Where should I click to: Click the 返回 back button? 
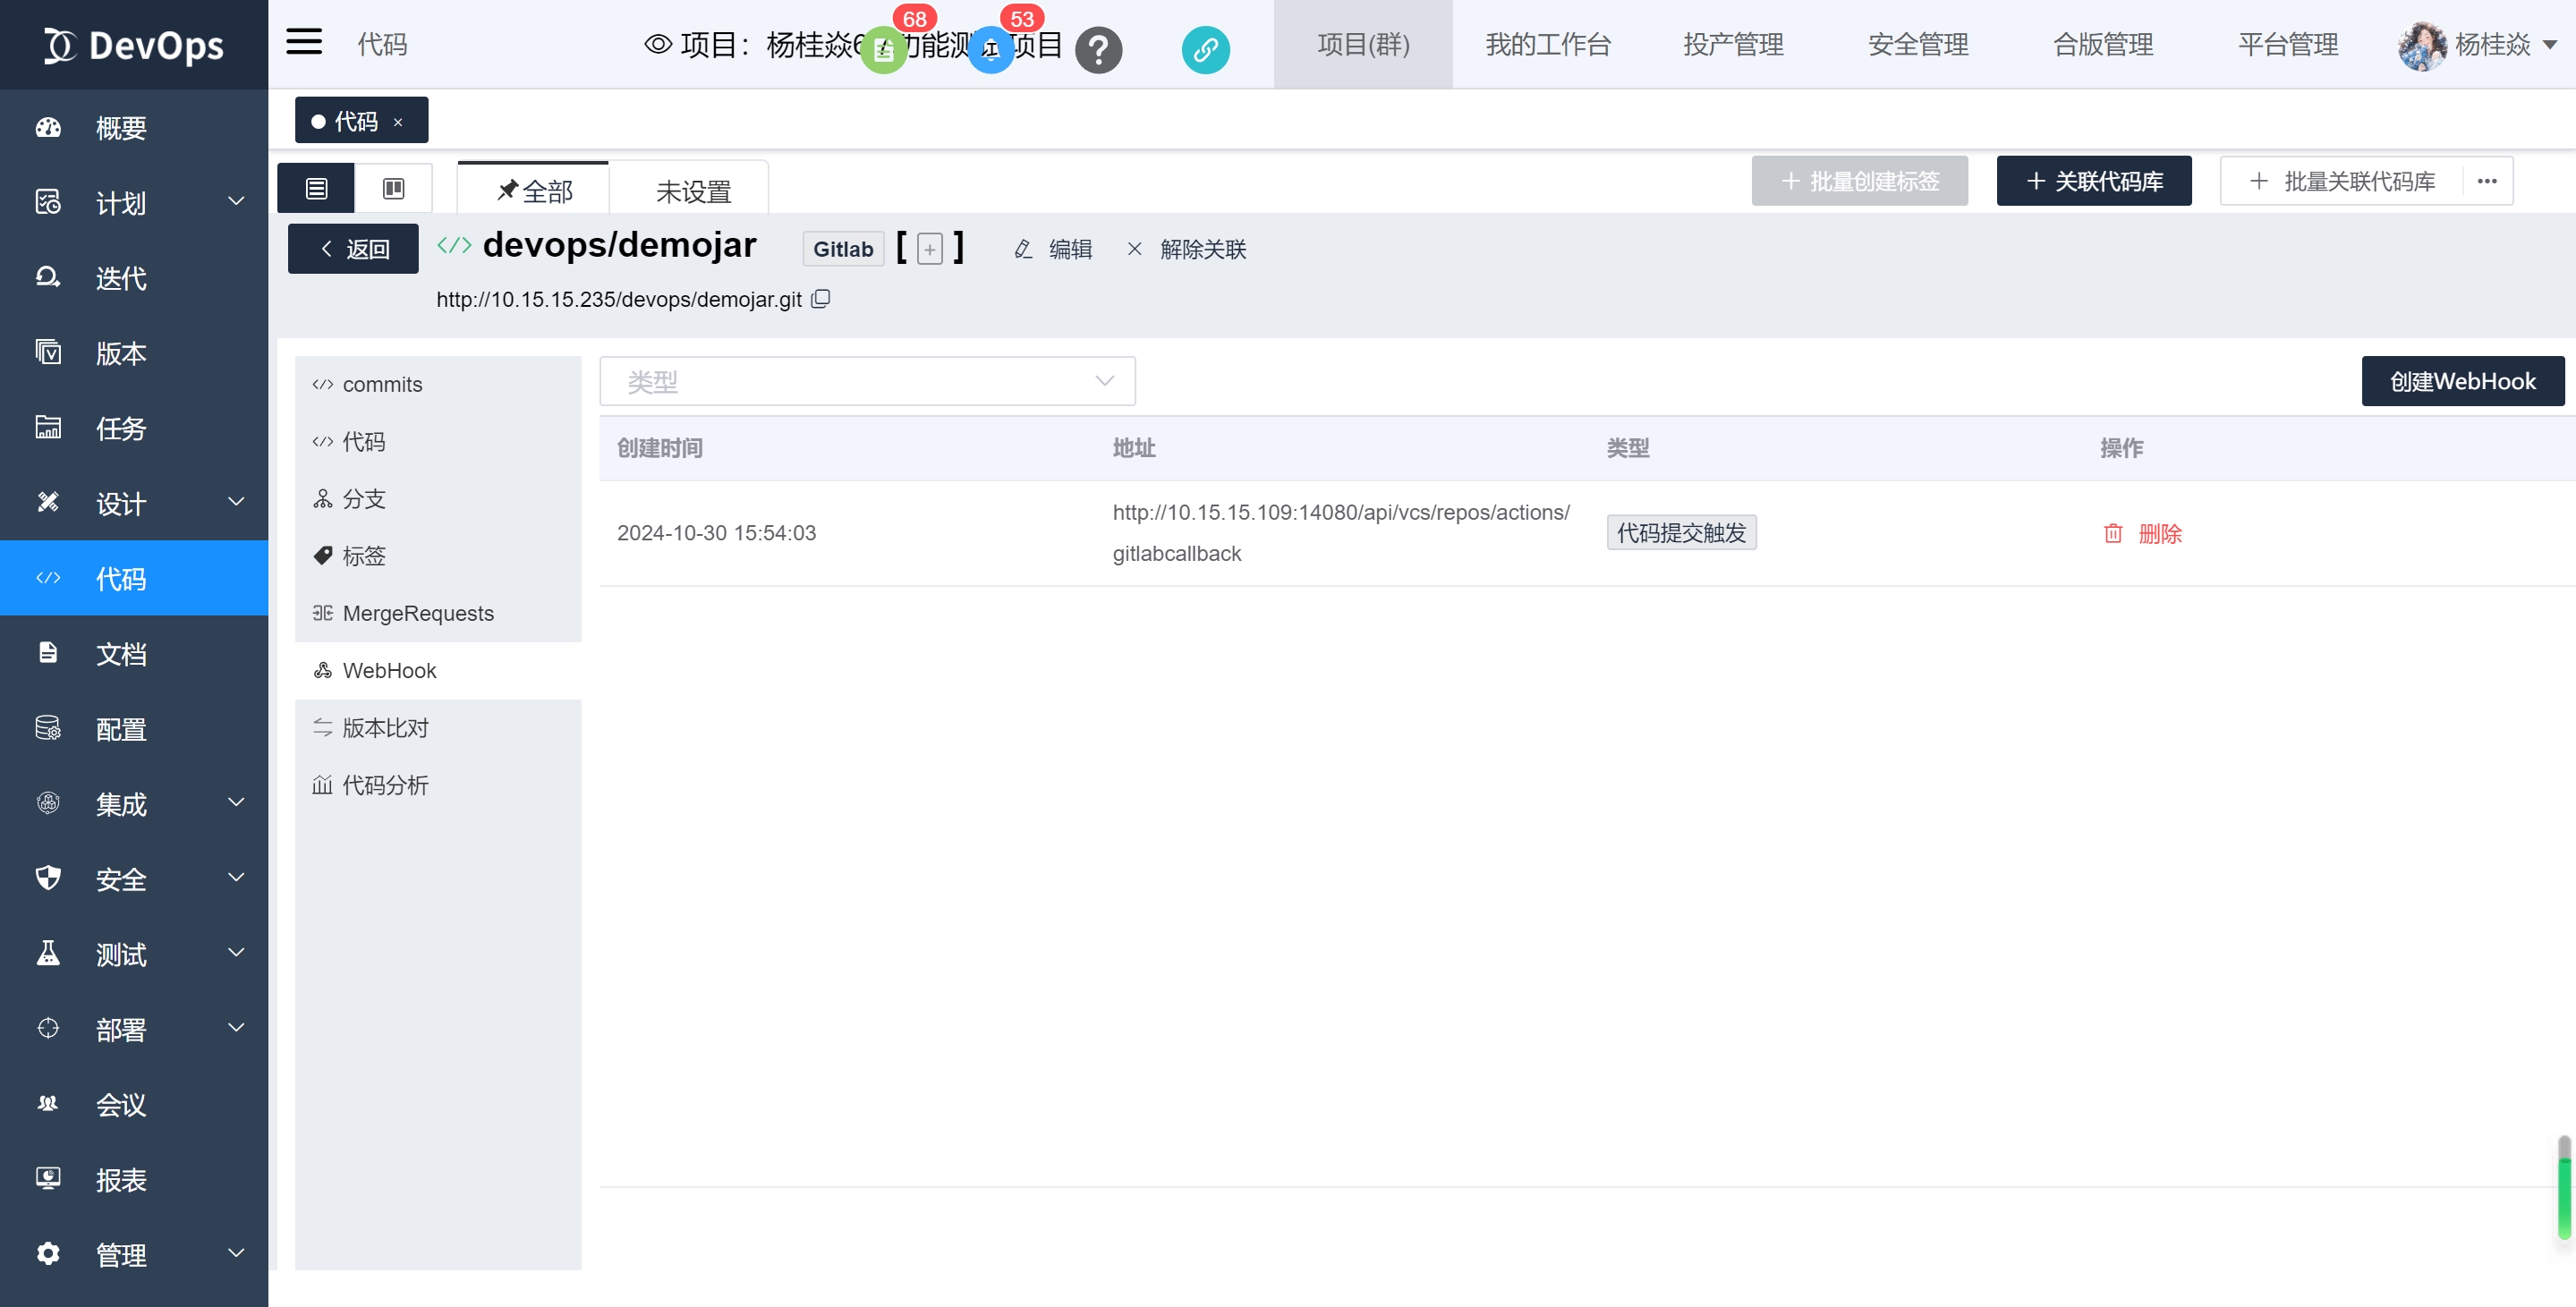click(x=353, y=249)
